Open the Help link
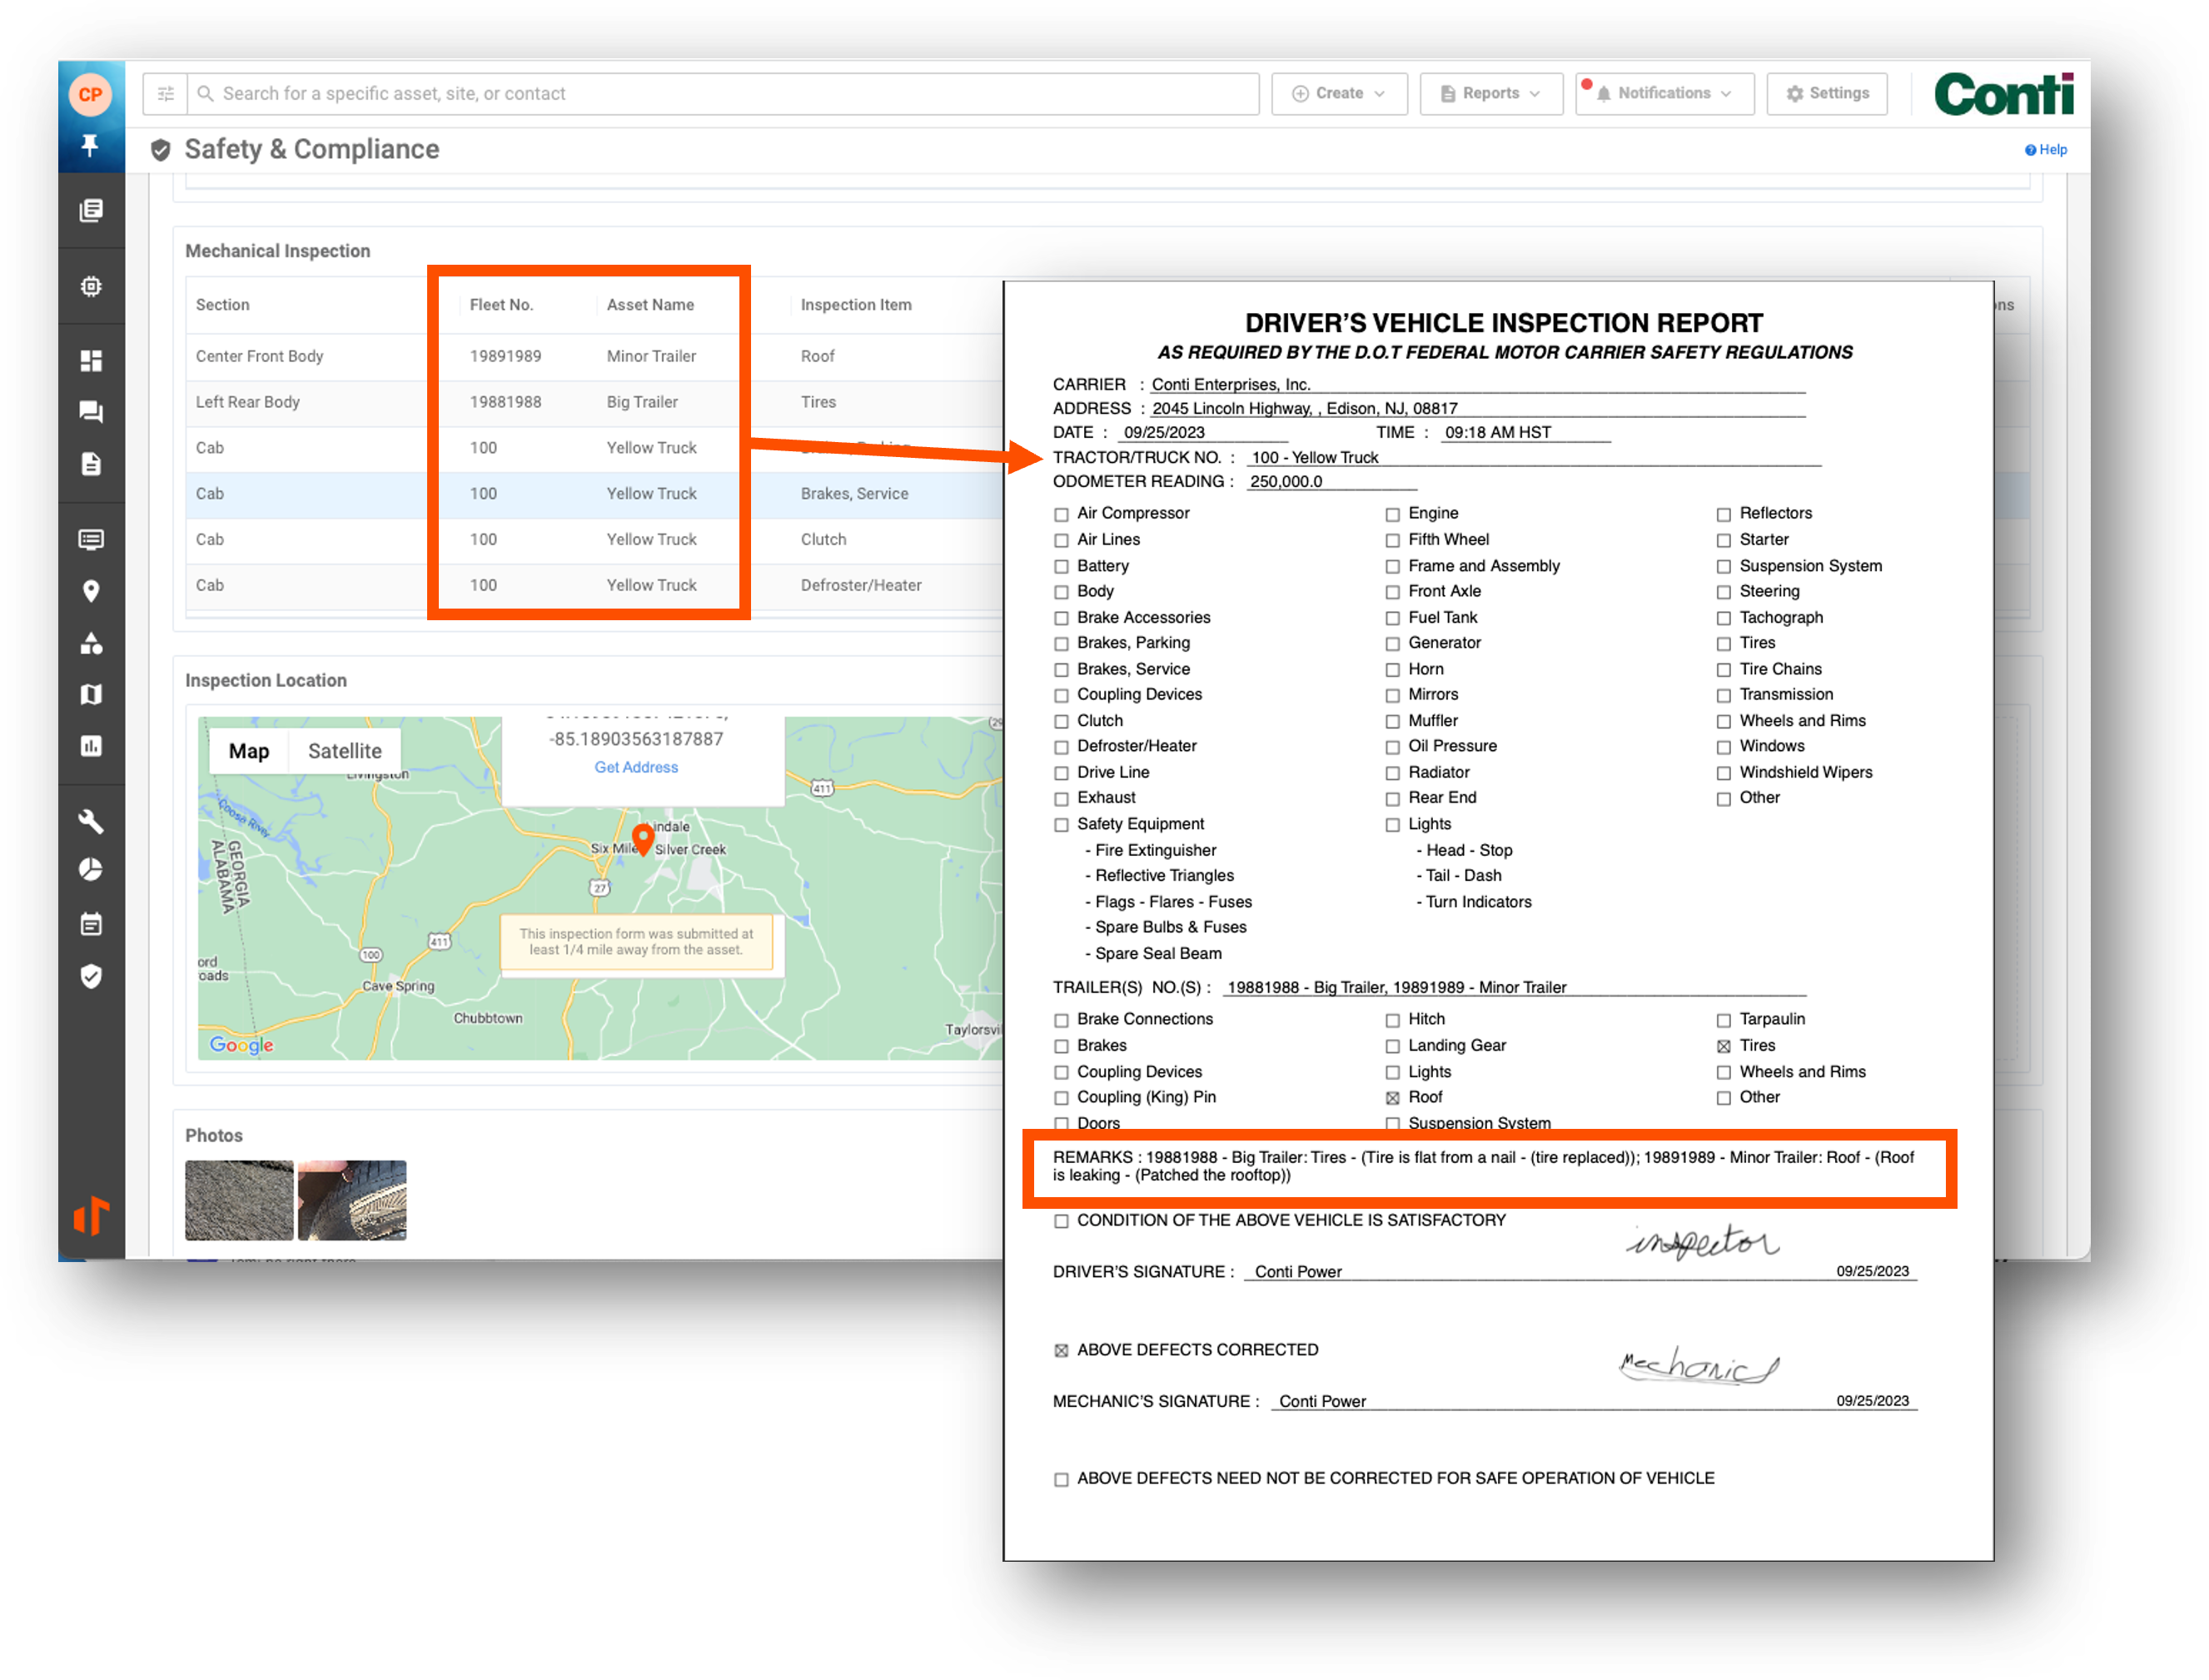2209x1680 pixels. click(2045, 150)
